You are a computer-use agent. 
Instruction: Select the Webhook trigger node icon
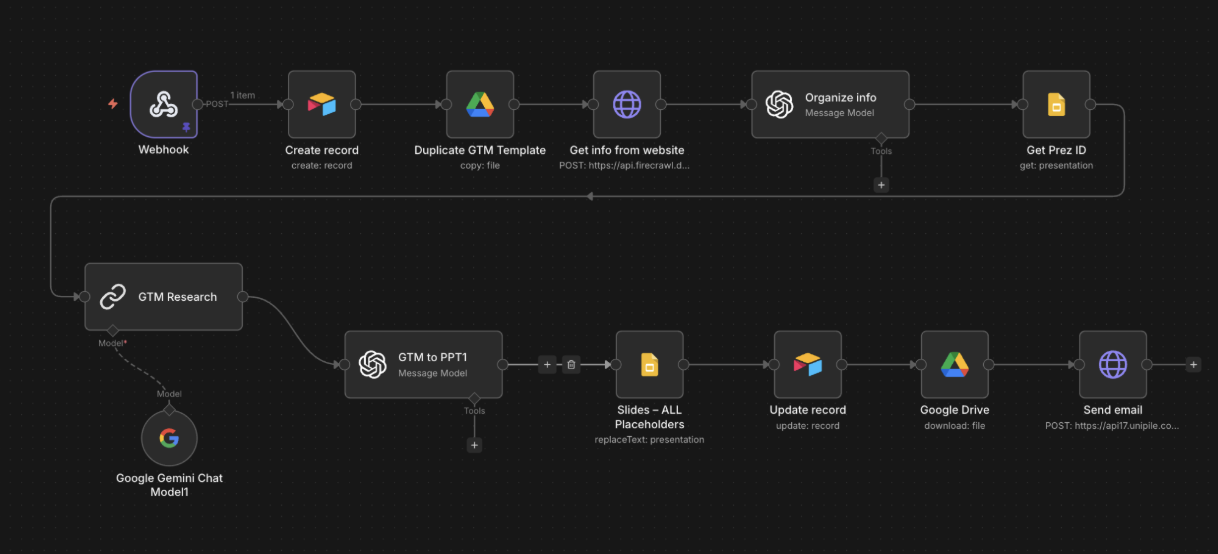pos(163,104)
